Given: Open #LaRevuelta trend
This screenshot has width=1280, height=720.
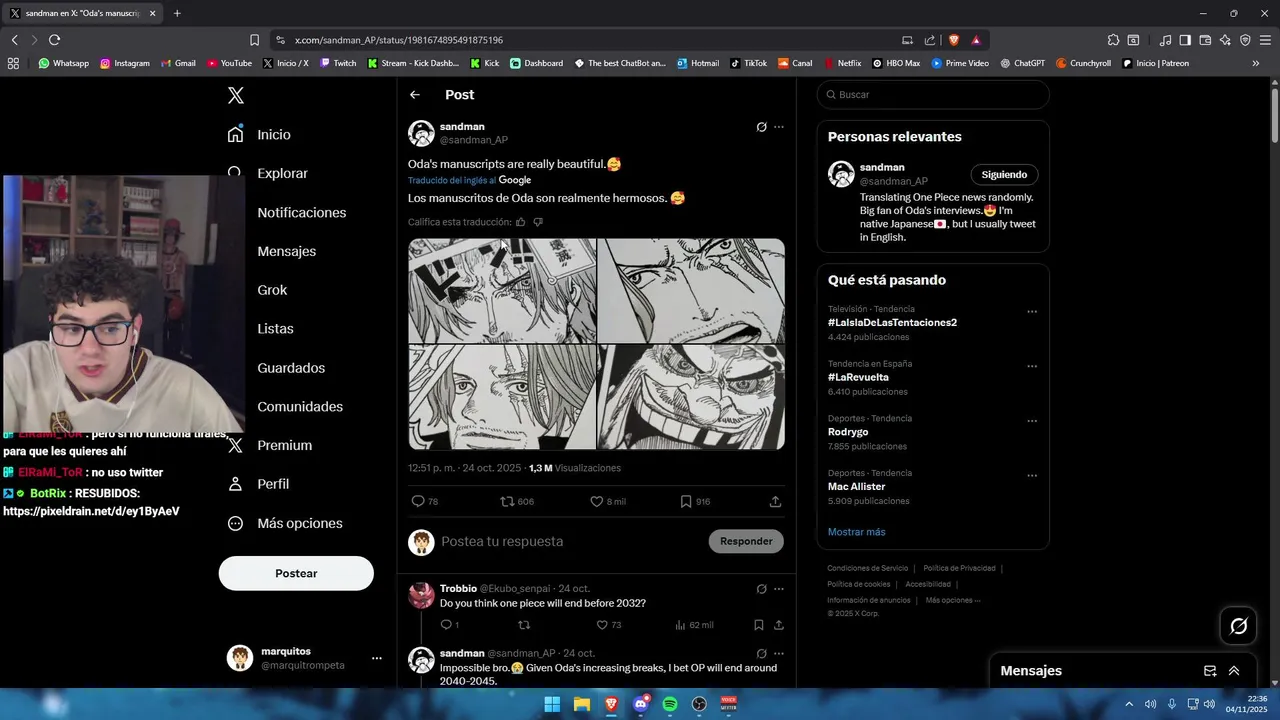Looking at the screenshot, I should (x=858, y=377).
